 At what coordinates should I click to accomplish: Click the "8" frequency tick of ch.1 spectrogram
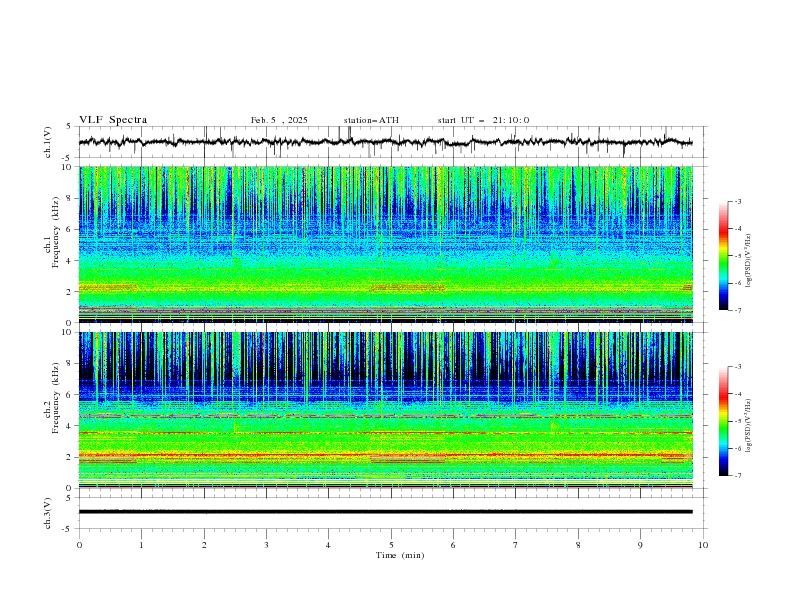71,198
